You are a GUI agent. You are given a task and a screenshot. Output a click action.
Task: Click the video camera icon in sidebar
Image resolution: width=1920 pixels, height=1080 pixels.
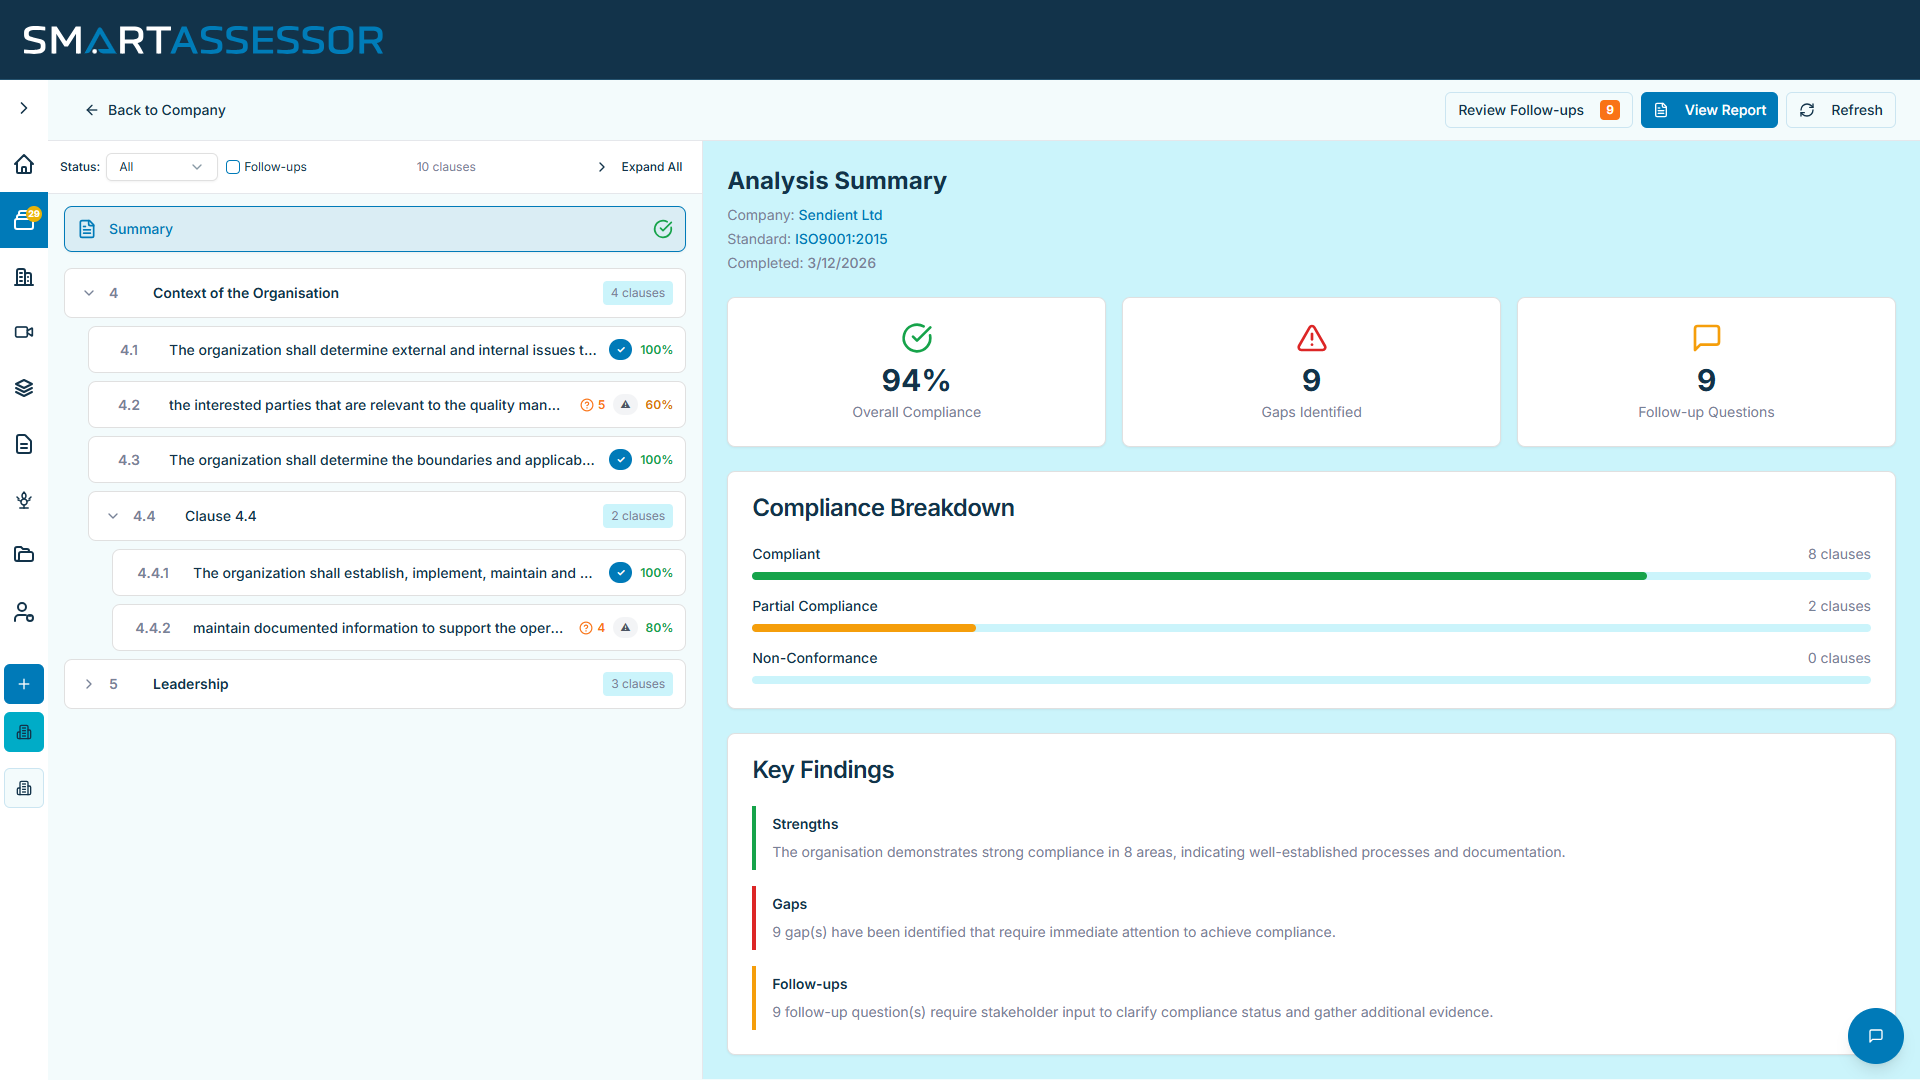point(24,332)
